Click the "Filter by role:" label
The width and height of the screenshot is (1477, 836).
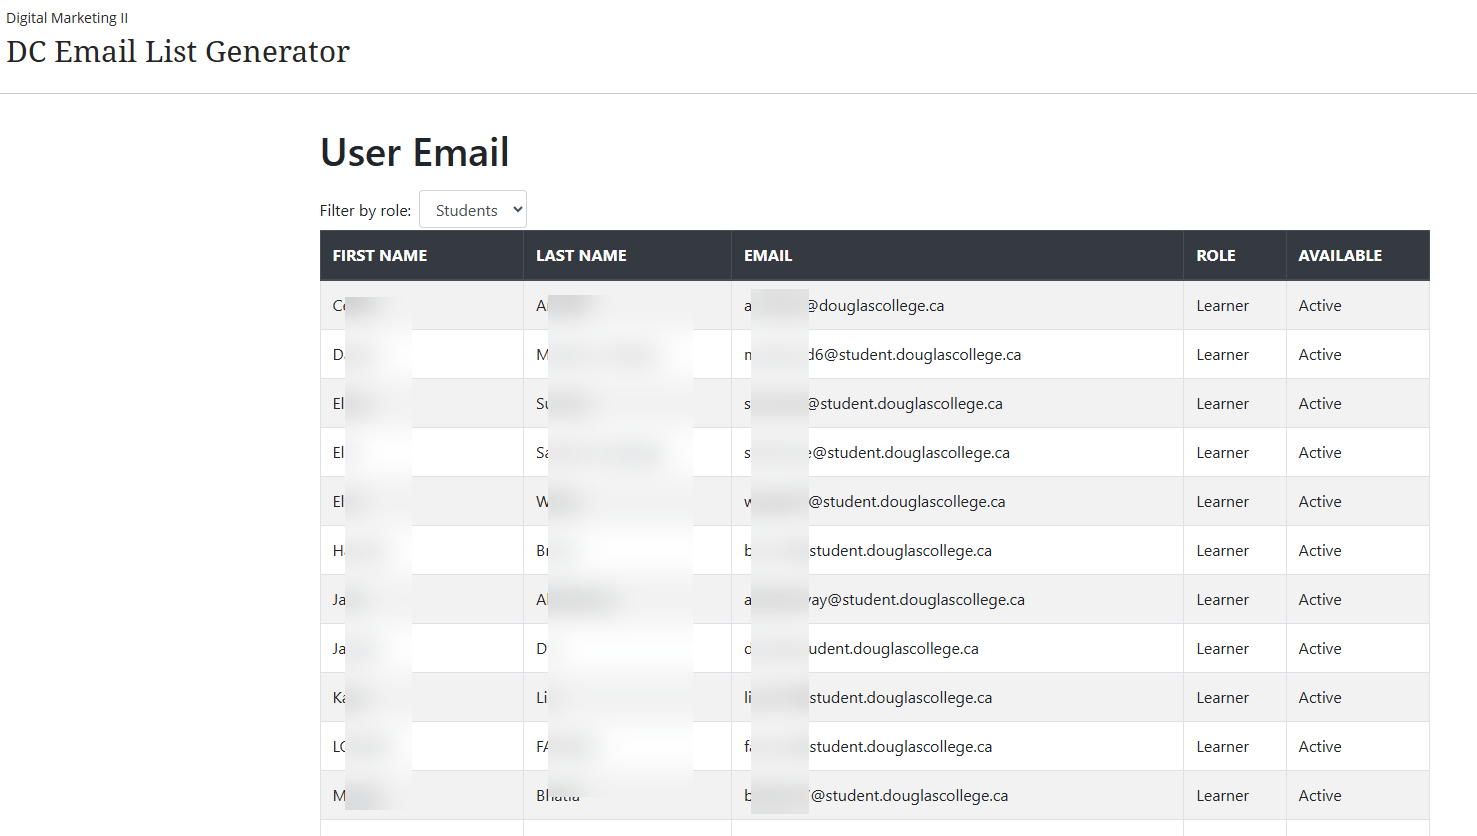click(x=365, y=211)
